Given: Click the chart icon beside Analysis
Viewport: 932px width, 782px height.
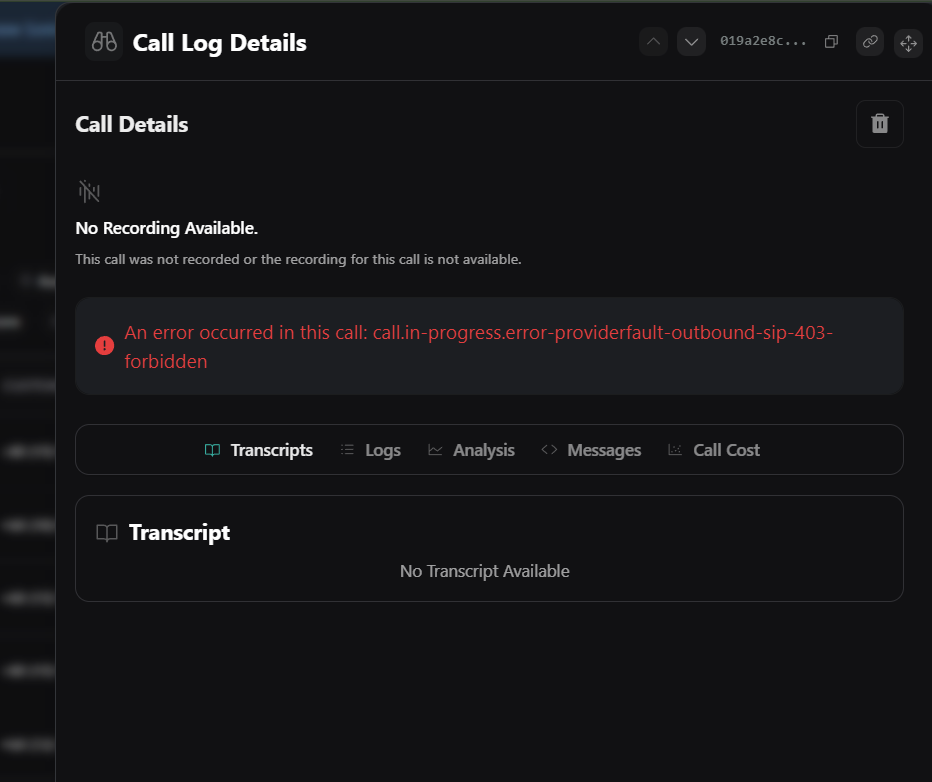Looking at the screenshot, I should (x=436, y=450).
